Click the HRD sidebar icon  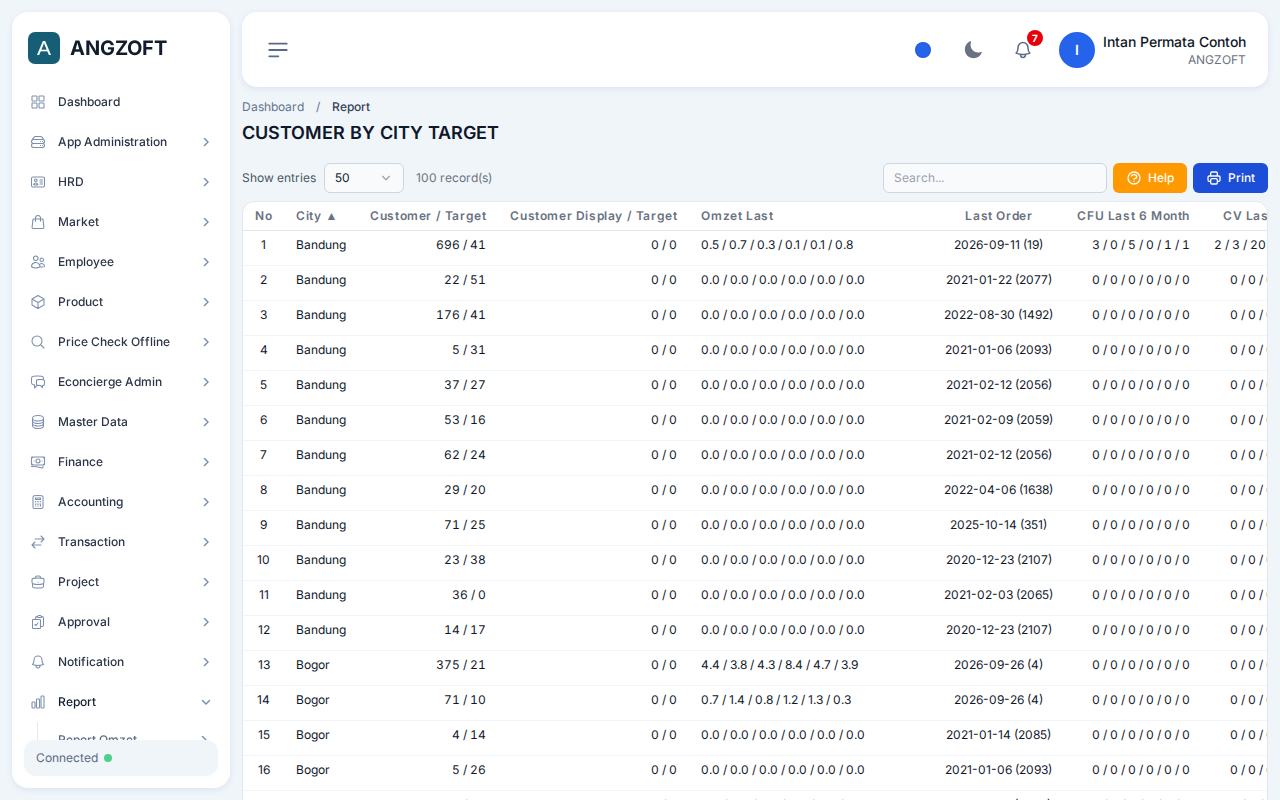tap(38, 182)
